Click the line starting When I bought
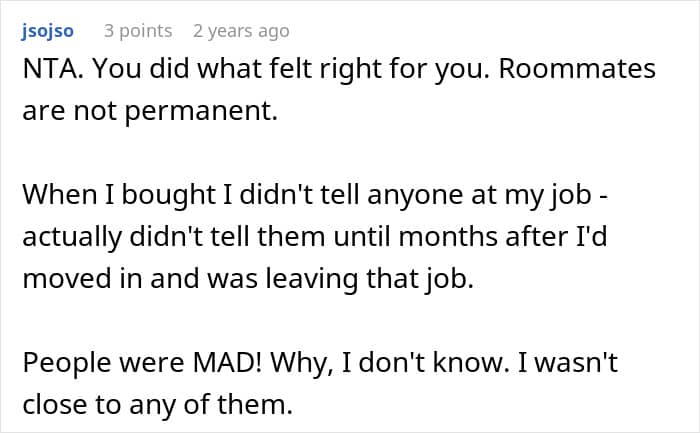The image size is (700, 433). pyautogui.click(x=315, y=195)
